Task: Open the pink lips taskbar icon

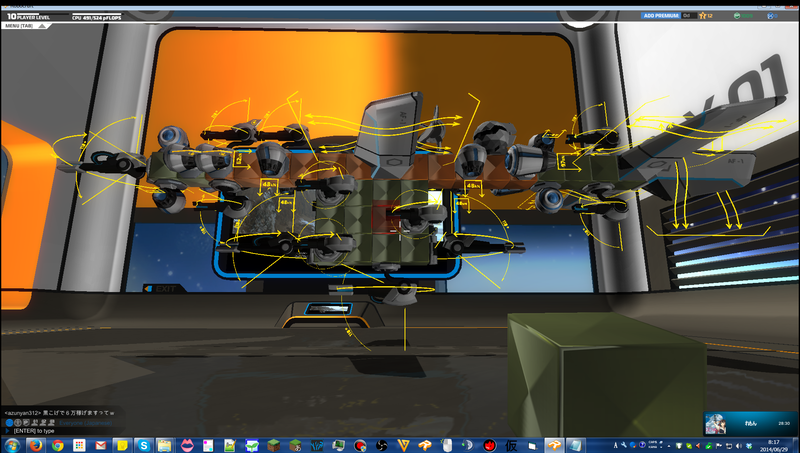Action: tap(187, 445)
